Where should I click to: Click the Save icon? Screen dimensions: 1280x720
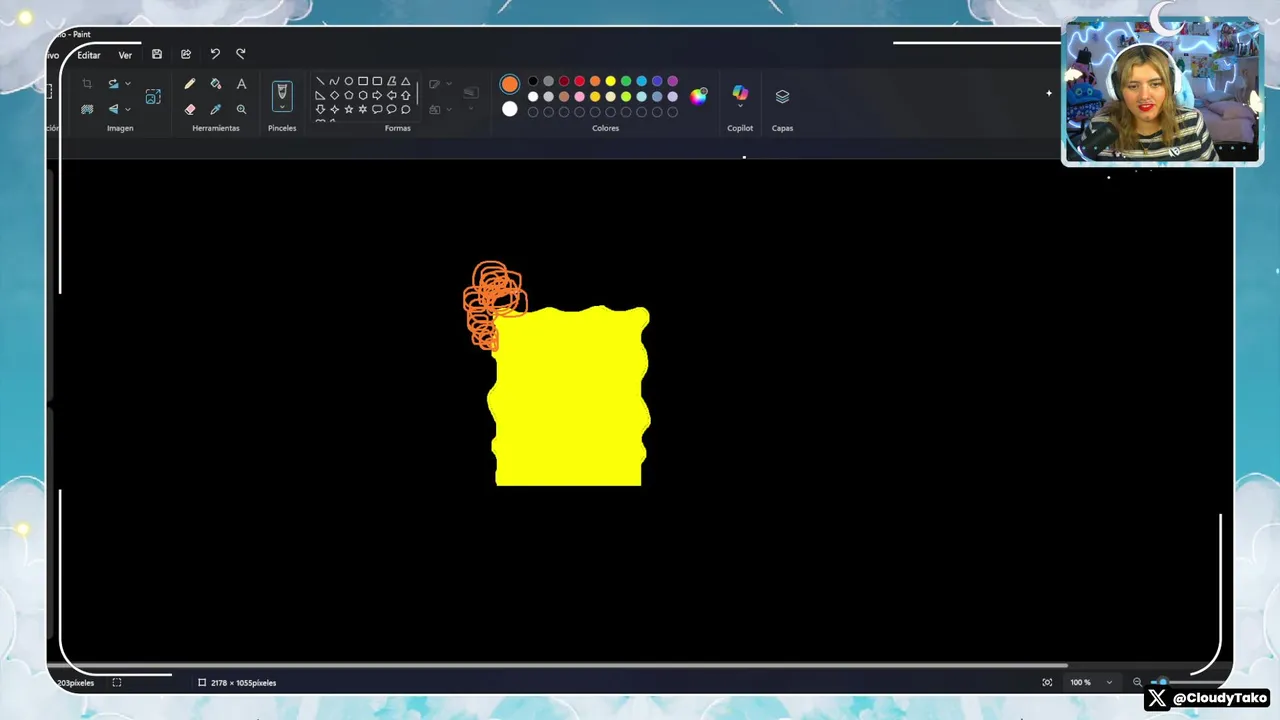[157, 54]
